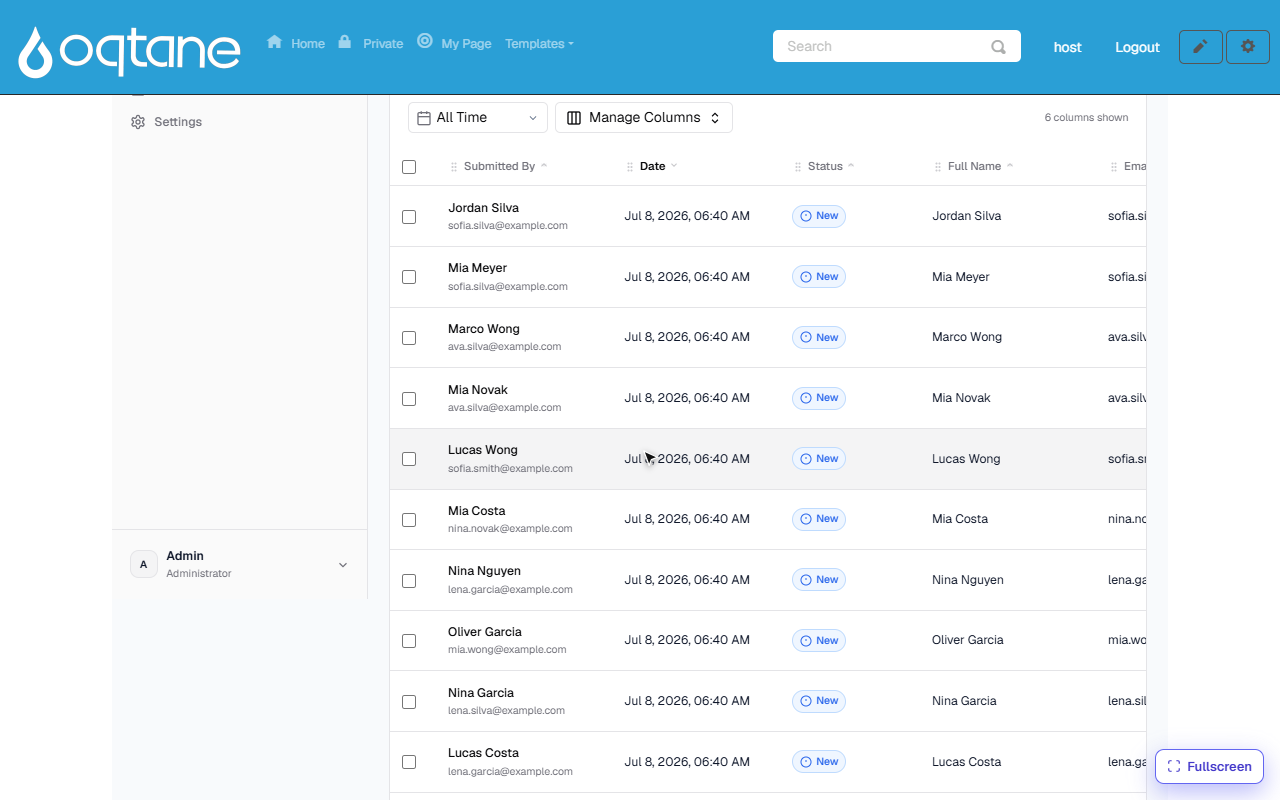Click drag handle icon for Submitted By column

pos(454,167)
